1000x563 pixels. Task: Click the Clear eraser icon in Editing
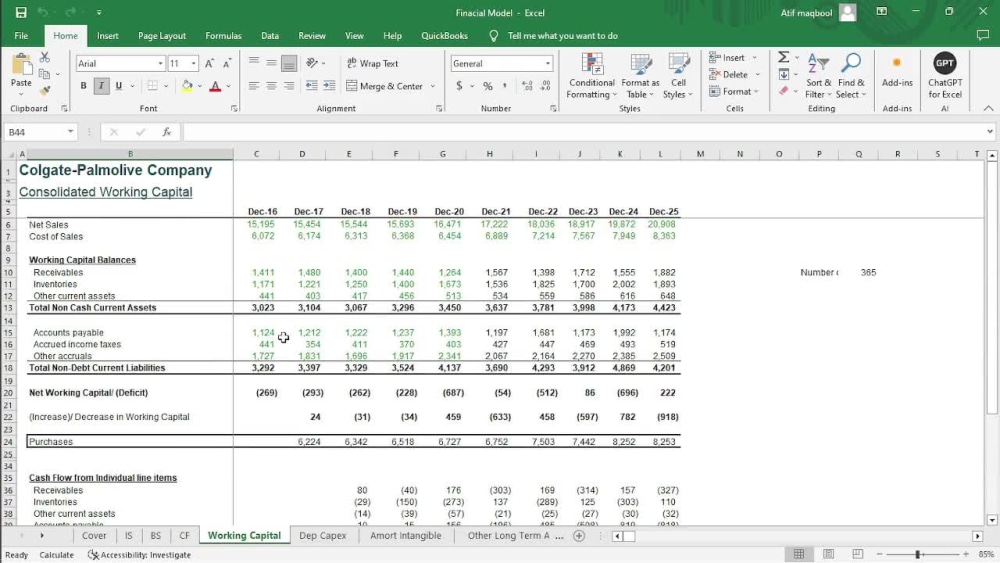point(784,91)
